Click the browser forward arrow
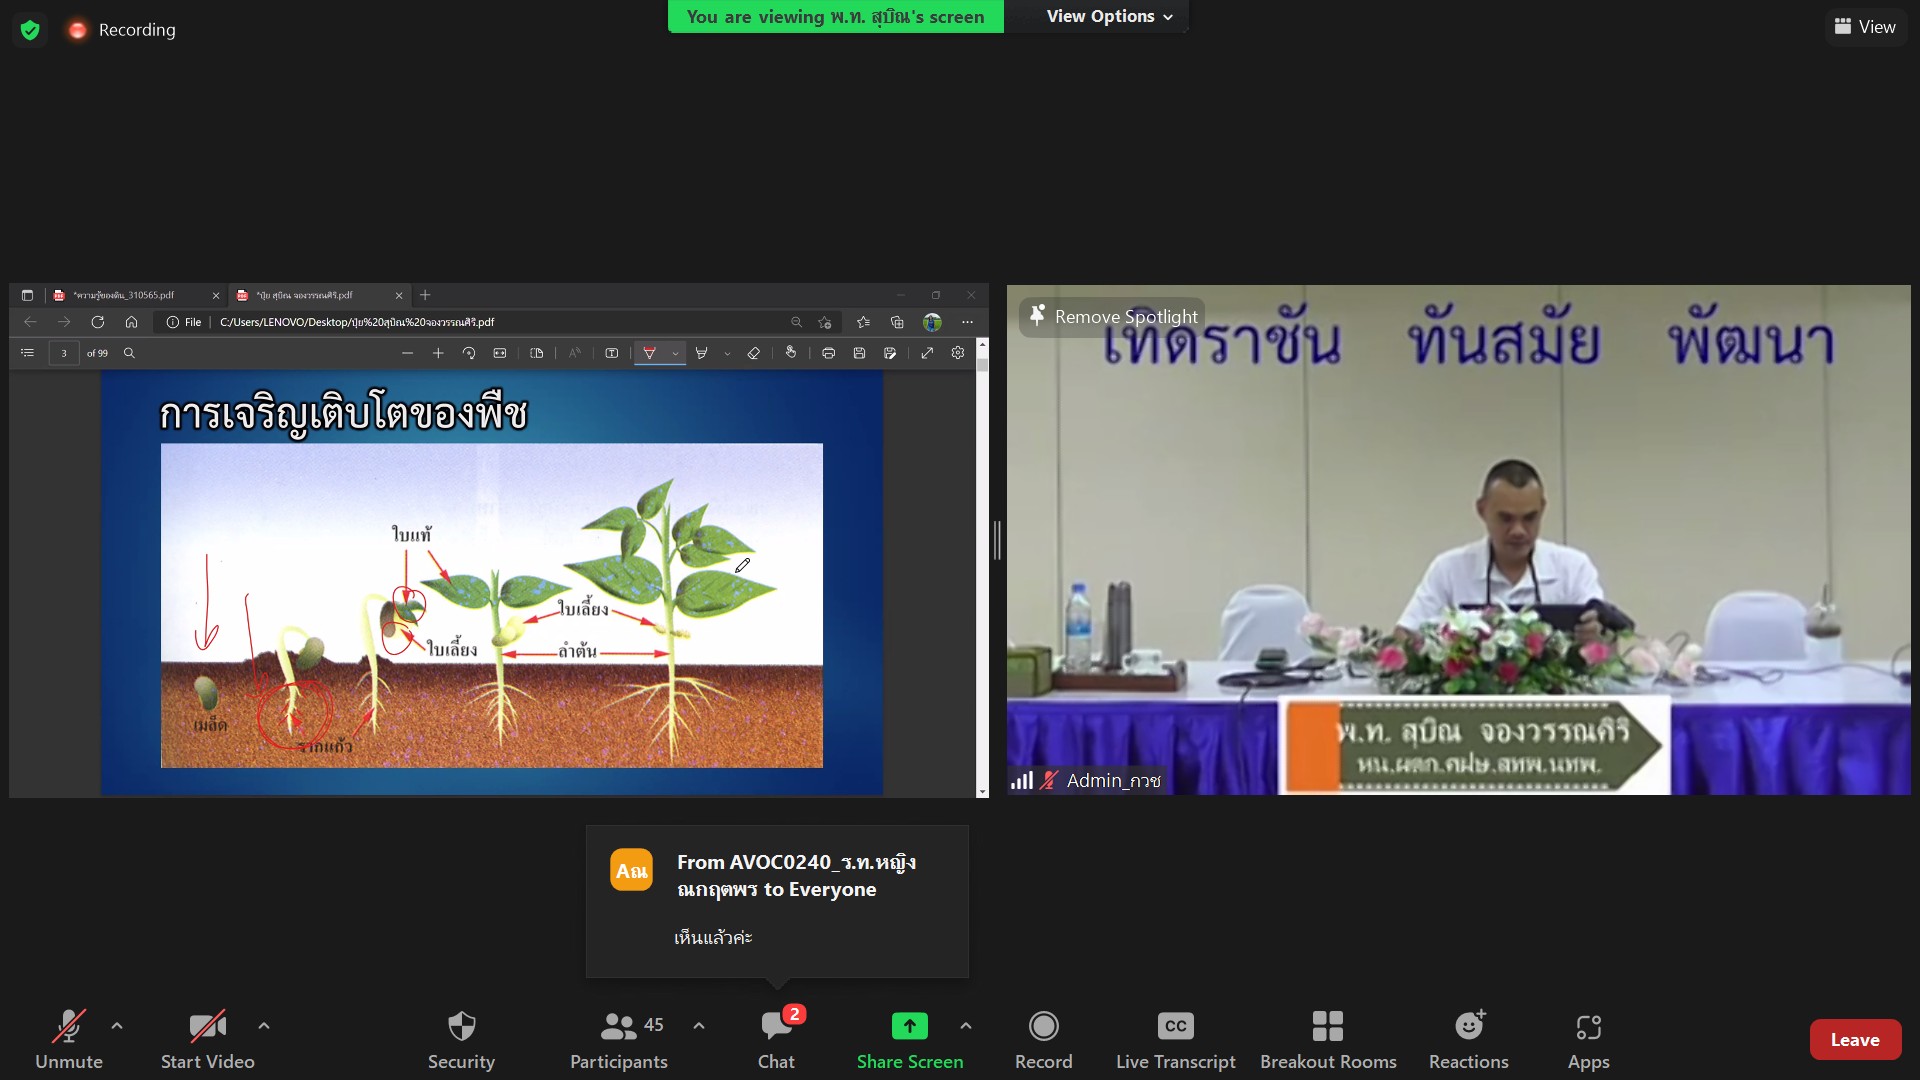 tap(64, 322)
